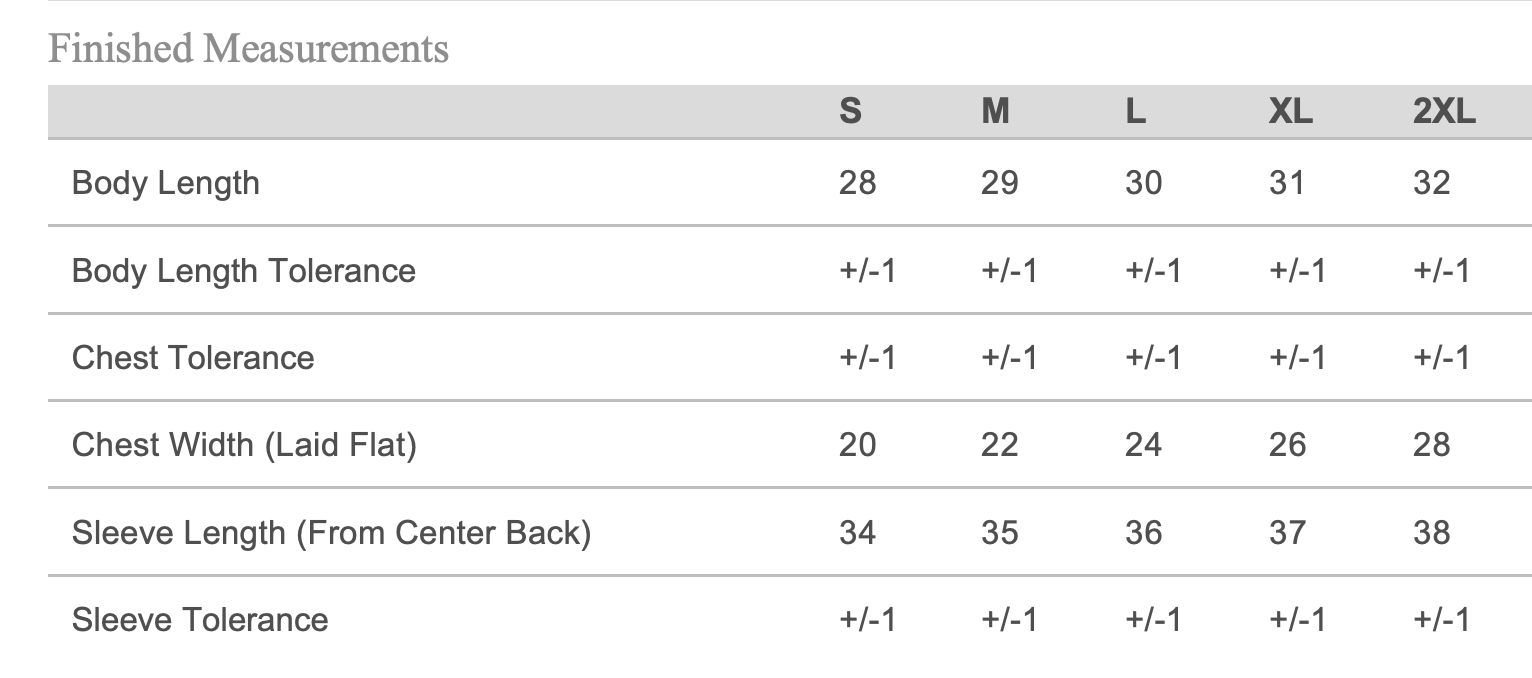Select the S size column header
The image size is (1532, 678).
coord(850,111)
